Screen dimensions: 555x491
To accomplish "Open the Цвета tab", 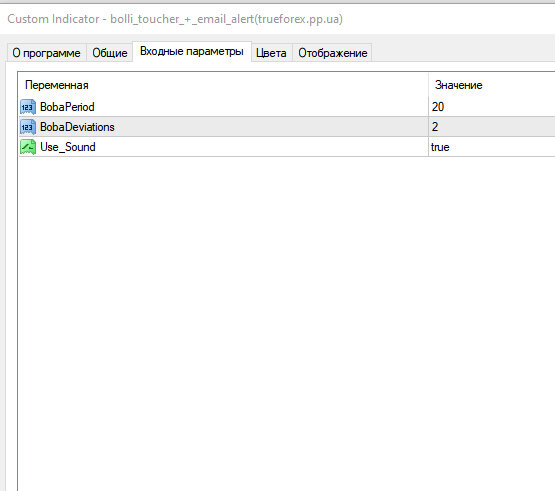I will click(271, 53).
